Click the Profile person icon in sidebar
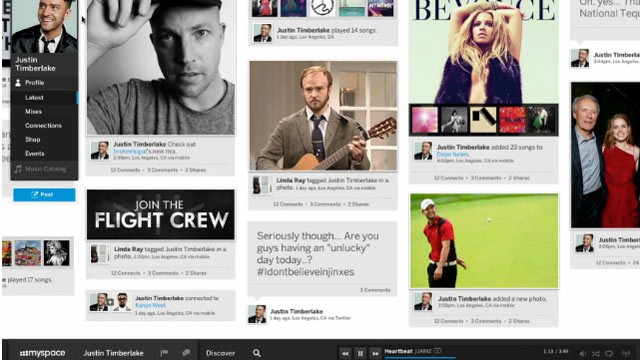Viewport: 640px width, 360px height. 18,83
